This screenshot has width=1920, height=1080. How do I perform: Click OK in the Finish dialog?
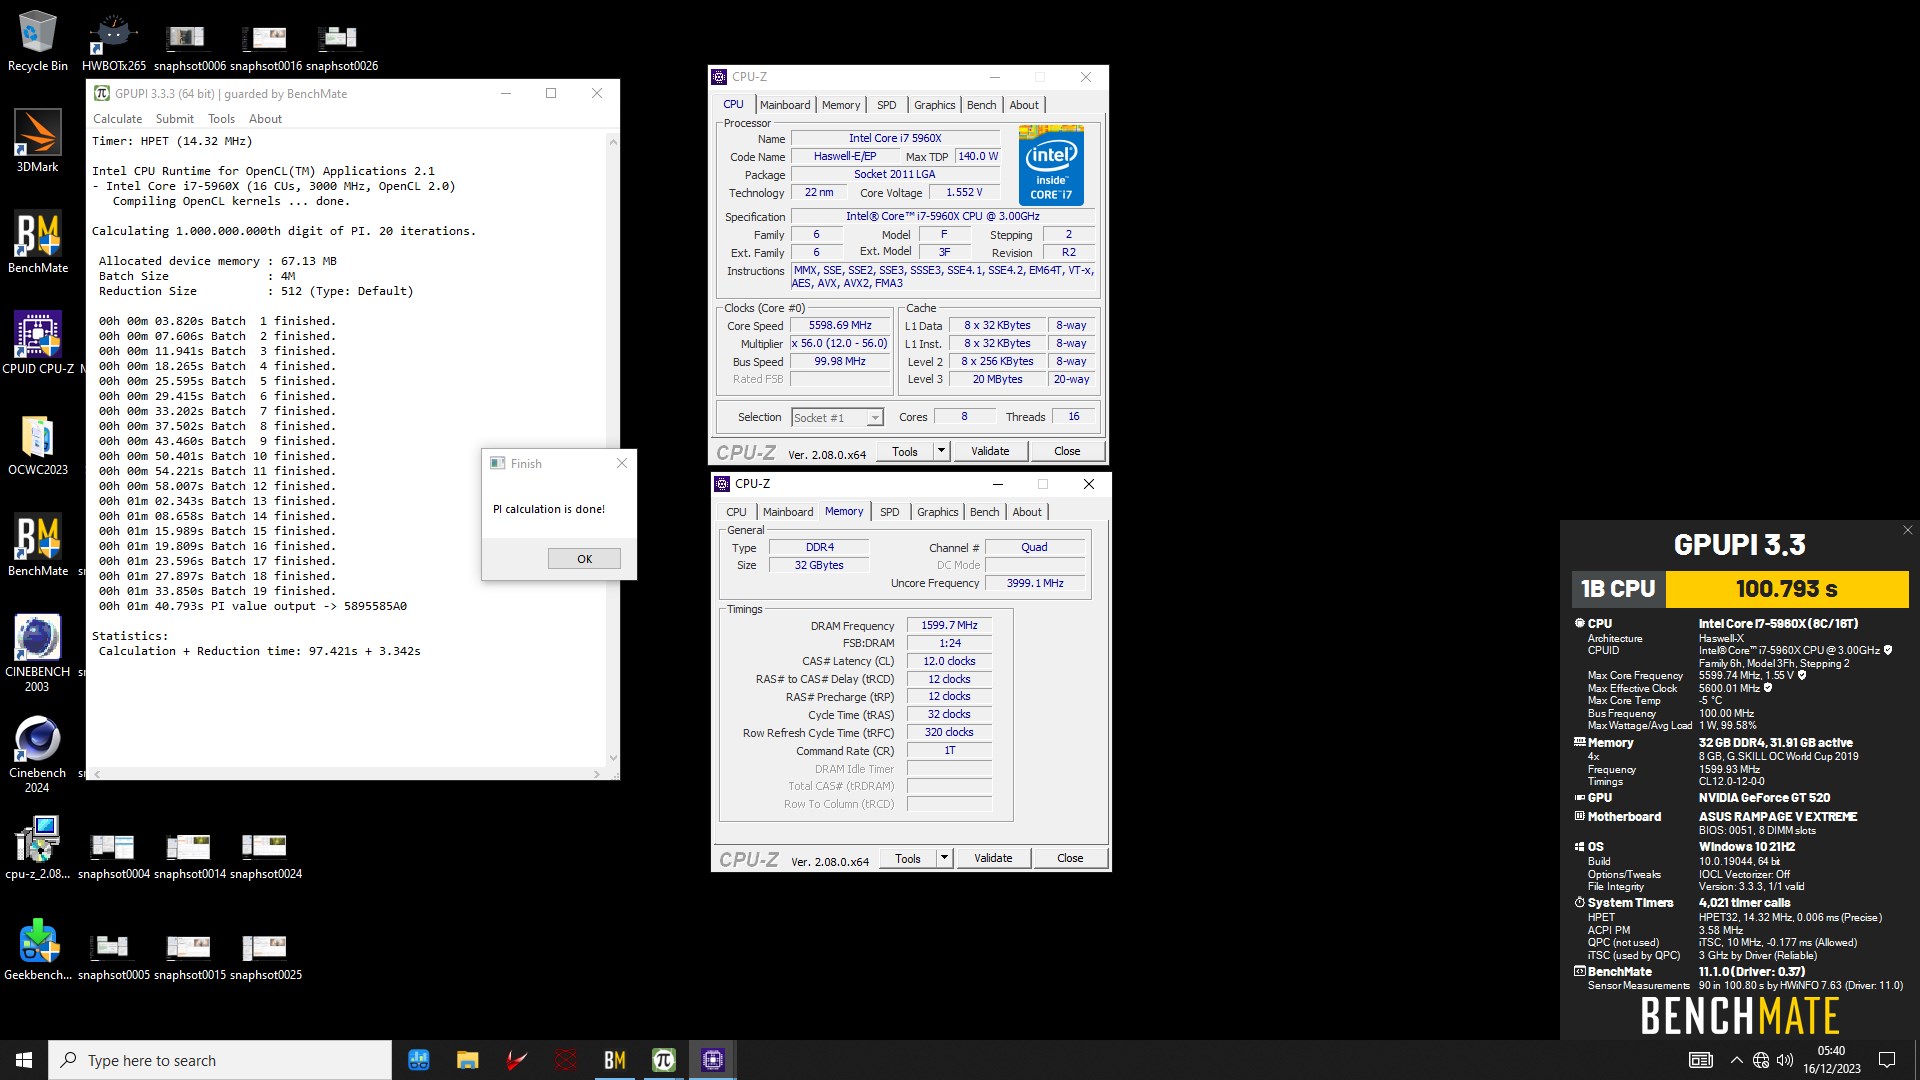[584, 559]
